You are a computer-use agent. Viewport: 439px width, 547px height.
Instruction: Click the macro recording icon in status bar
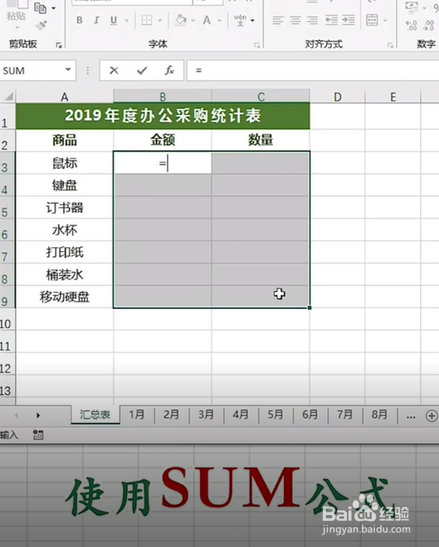[x=38, y=435]
